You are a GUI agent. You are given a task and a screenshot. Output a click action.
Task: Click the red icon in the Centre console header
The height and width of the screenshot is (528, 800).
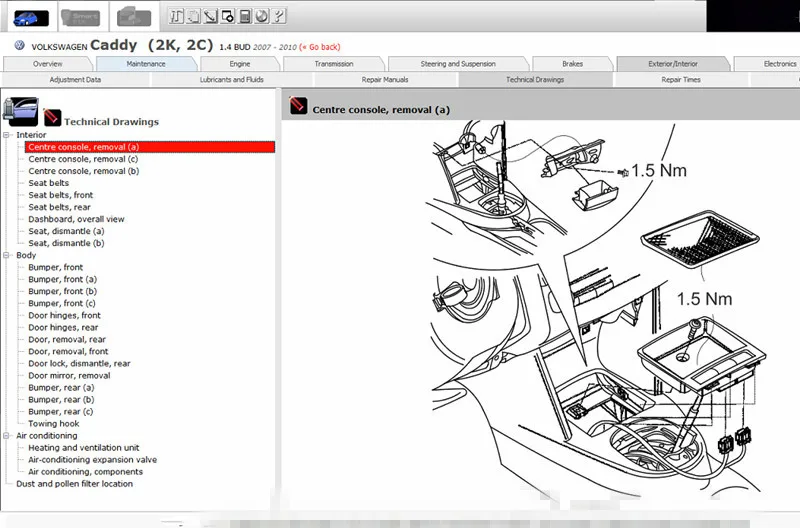click(x=298, y=106)
